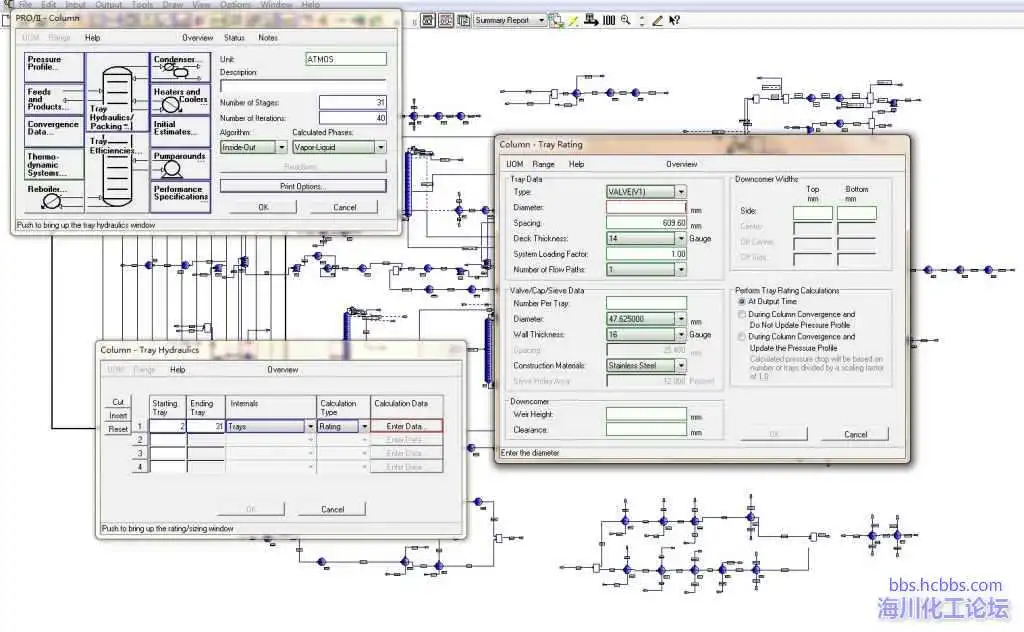The image size is (1024, 632).
Task: Open Help menu in Tray Hydraulics window
Action: tap(178, 370)
